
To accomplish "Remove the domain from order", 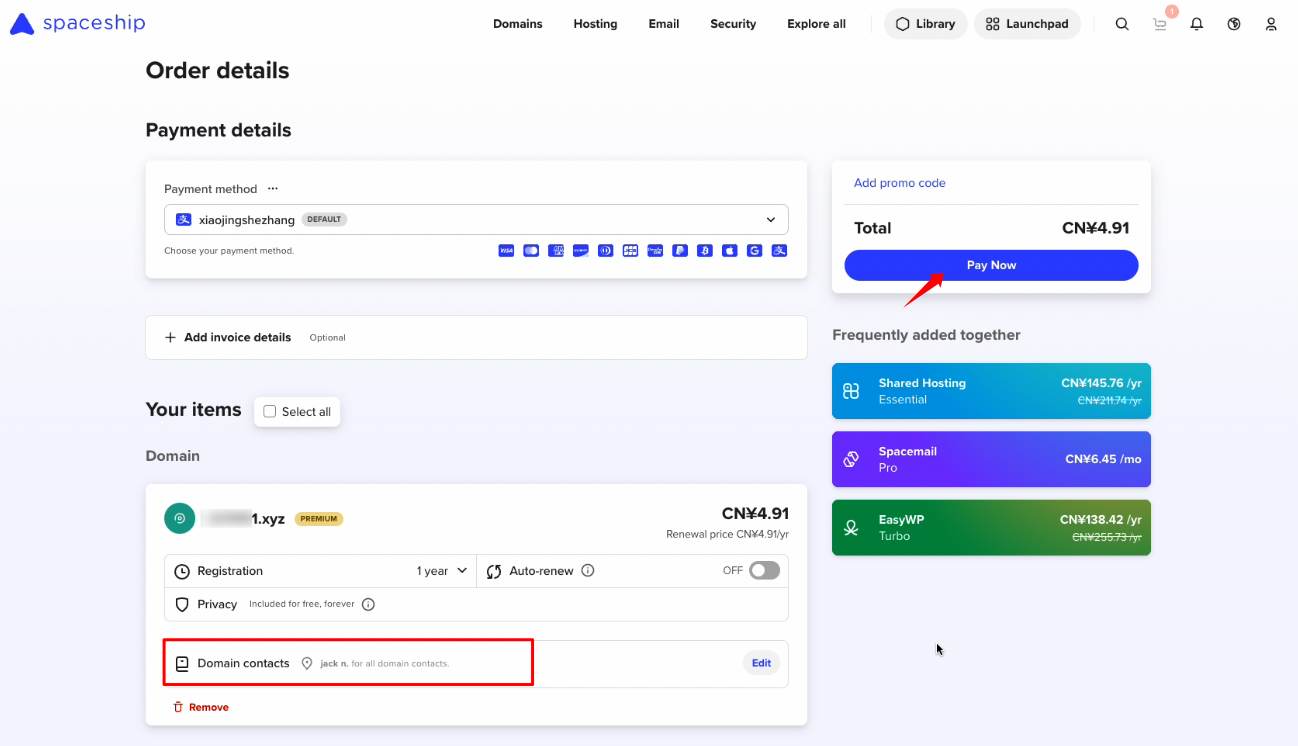I will tap(201, 707).
